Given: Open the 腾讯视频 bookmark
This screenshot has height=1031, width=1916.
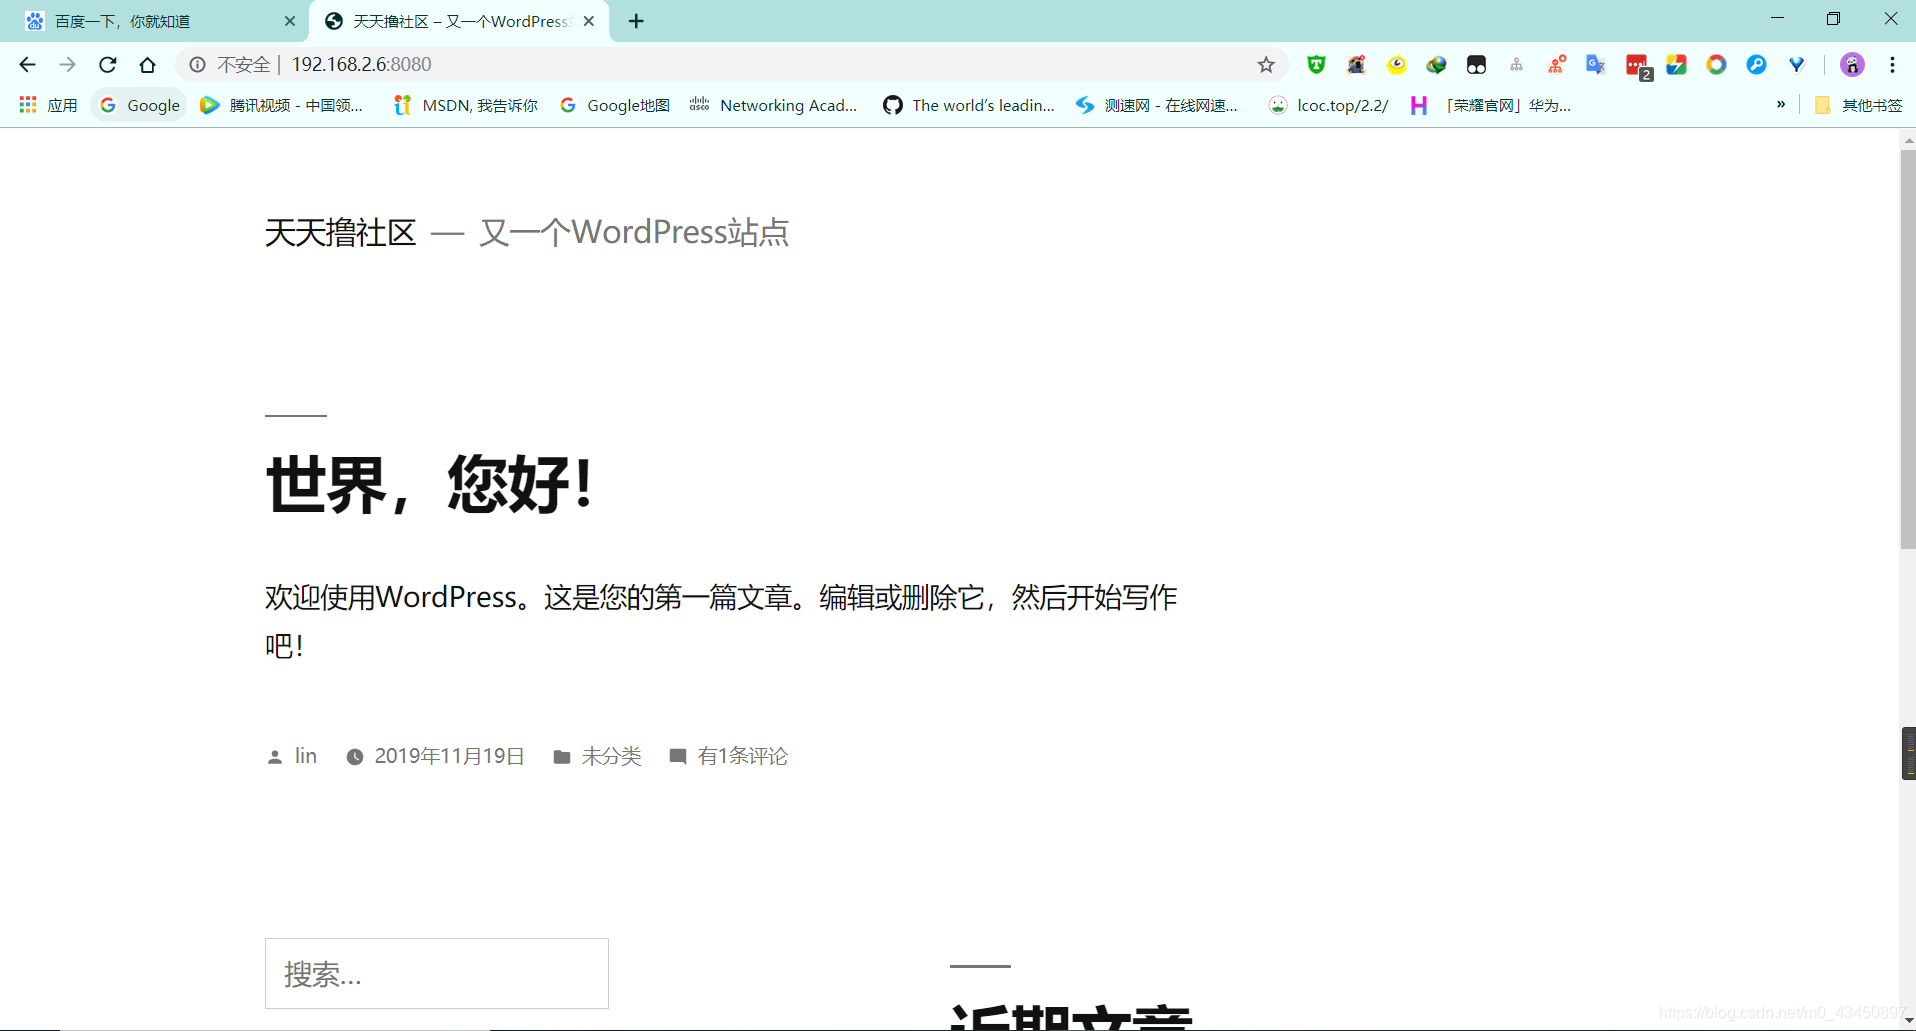Looking at the screenshot, I should tap(281, 105).
